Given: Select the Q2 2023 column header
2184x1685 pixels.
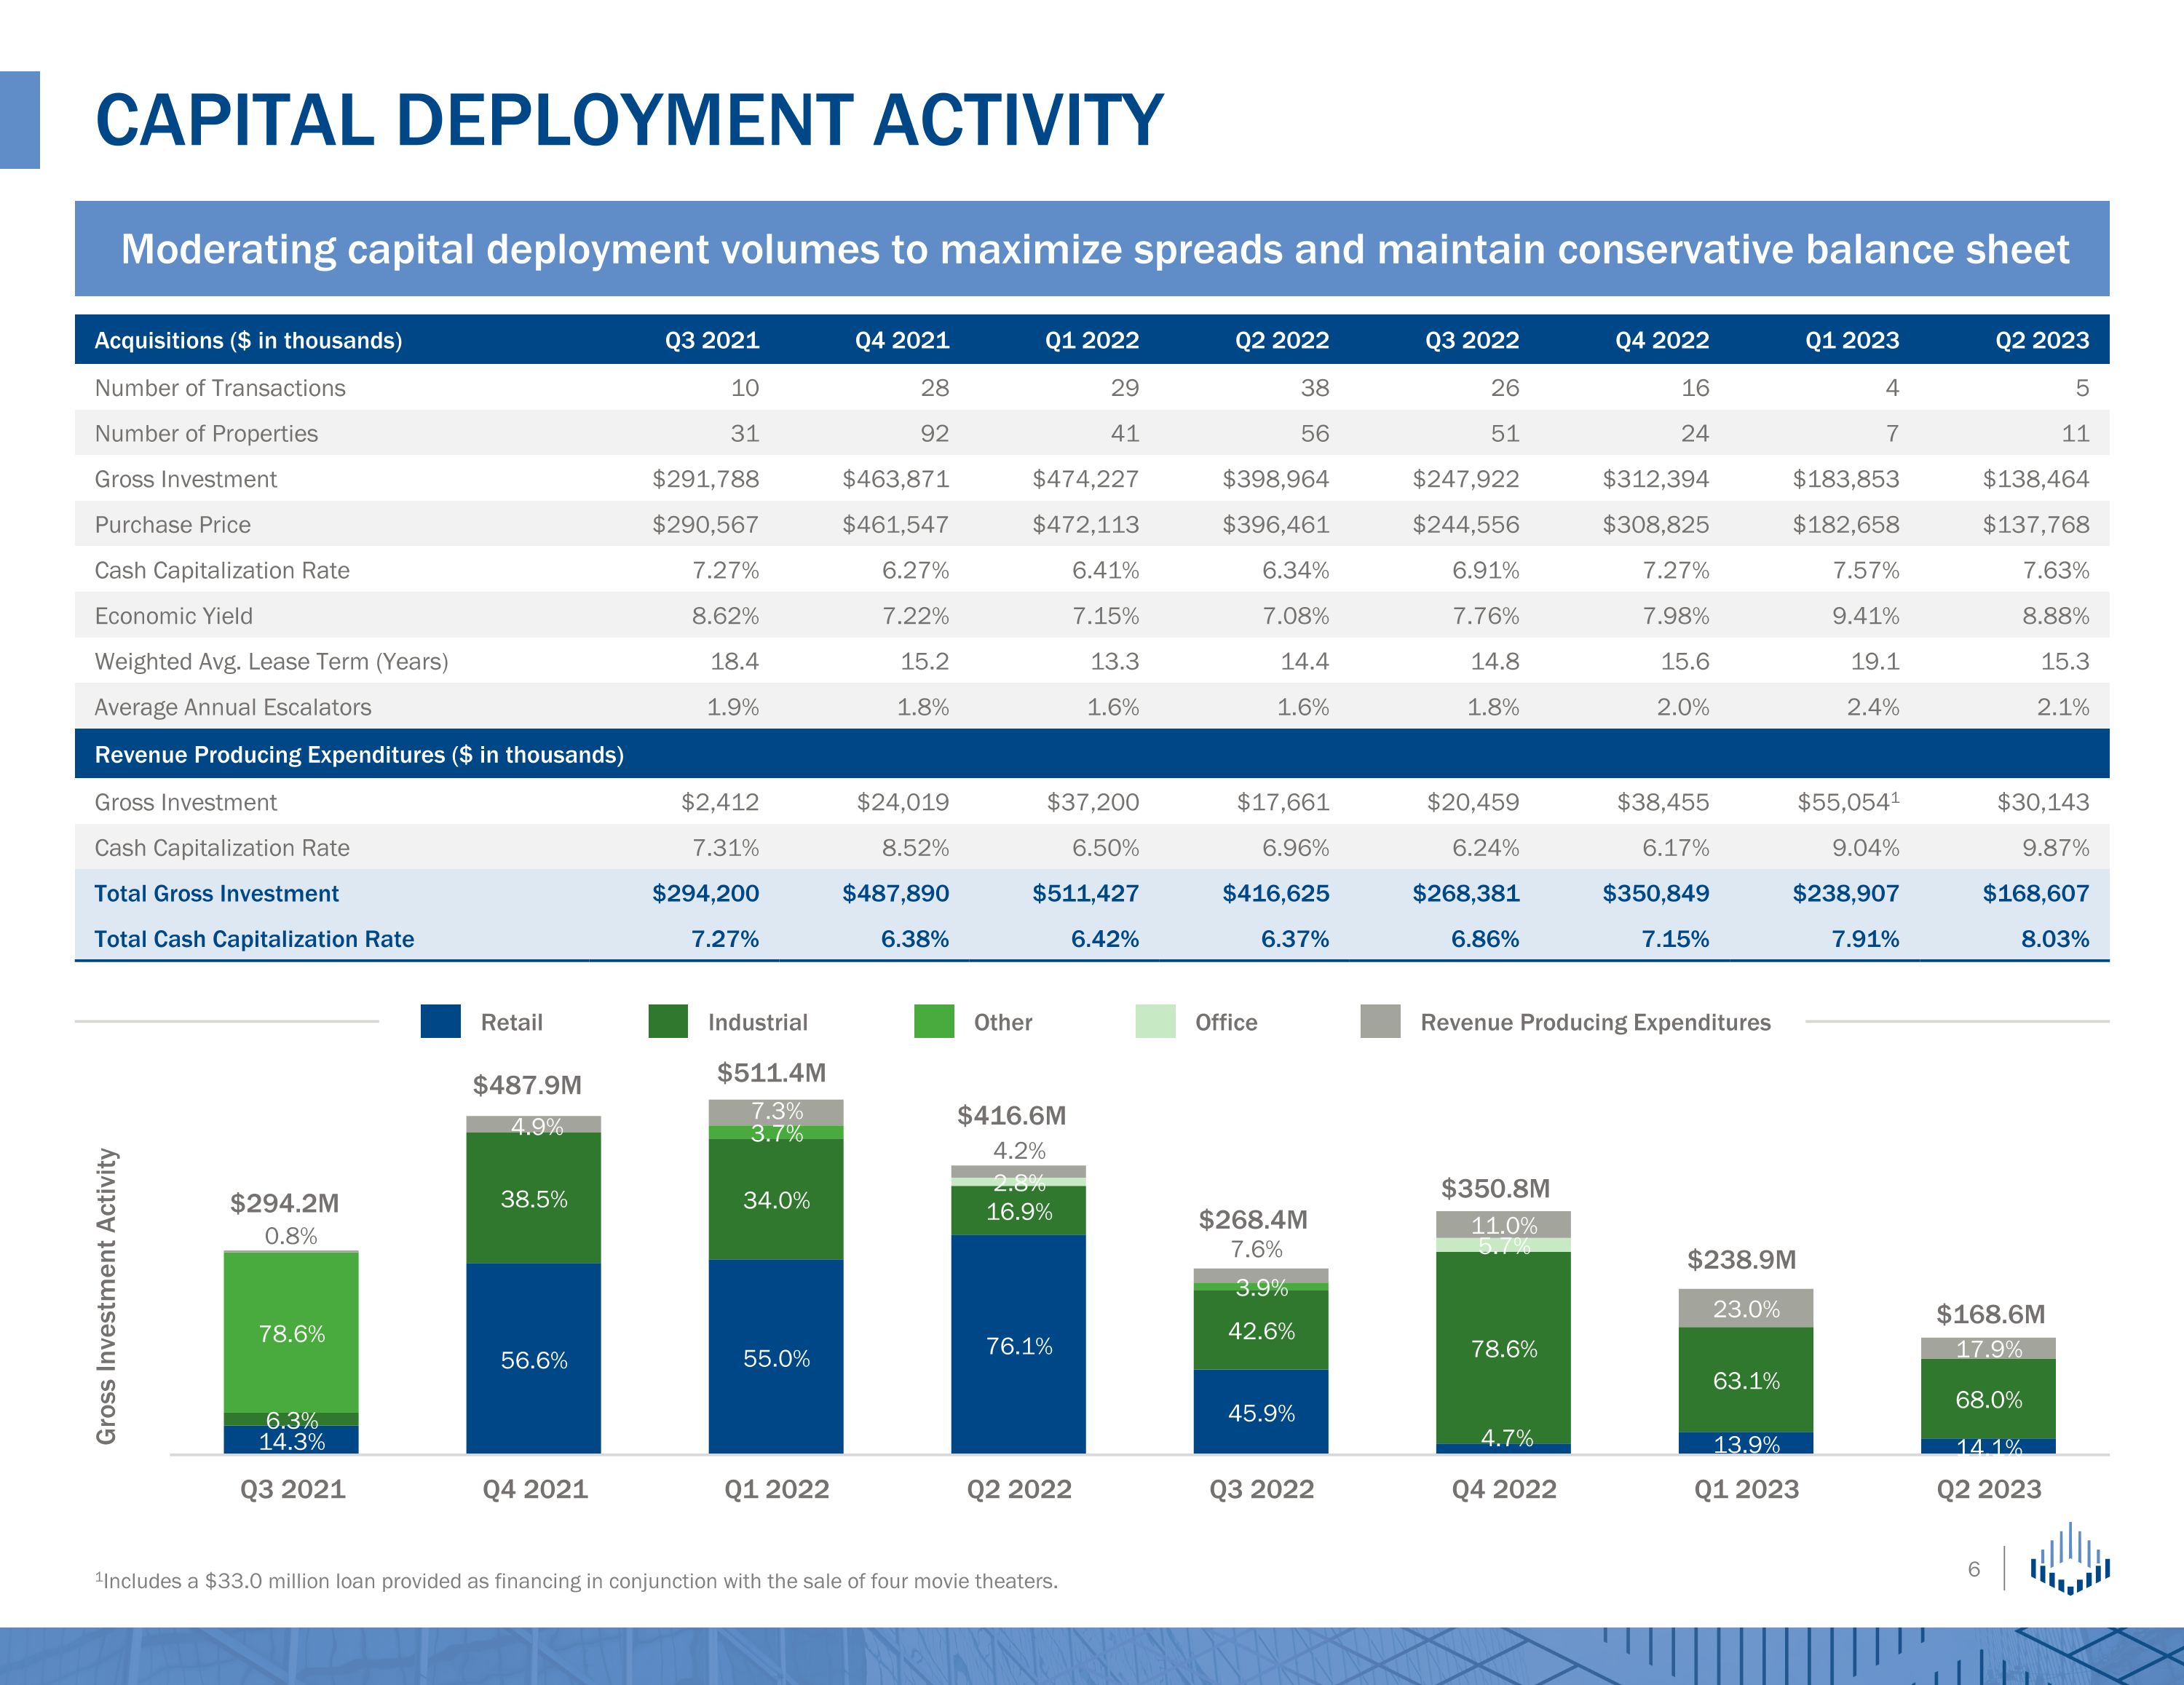Looking at the screenshot, I should [2041, 340].
